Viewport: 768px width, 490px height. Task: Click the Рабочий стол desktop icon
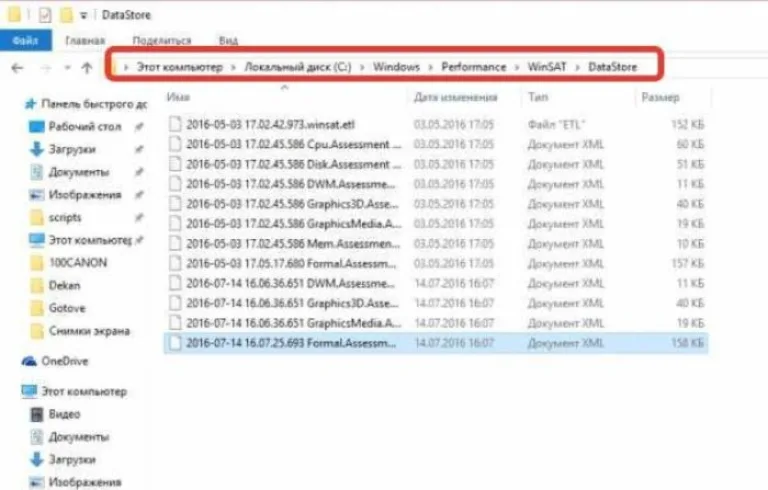[x=37, y=127]
